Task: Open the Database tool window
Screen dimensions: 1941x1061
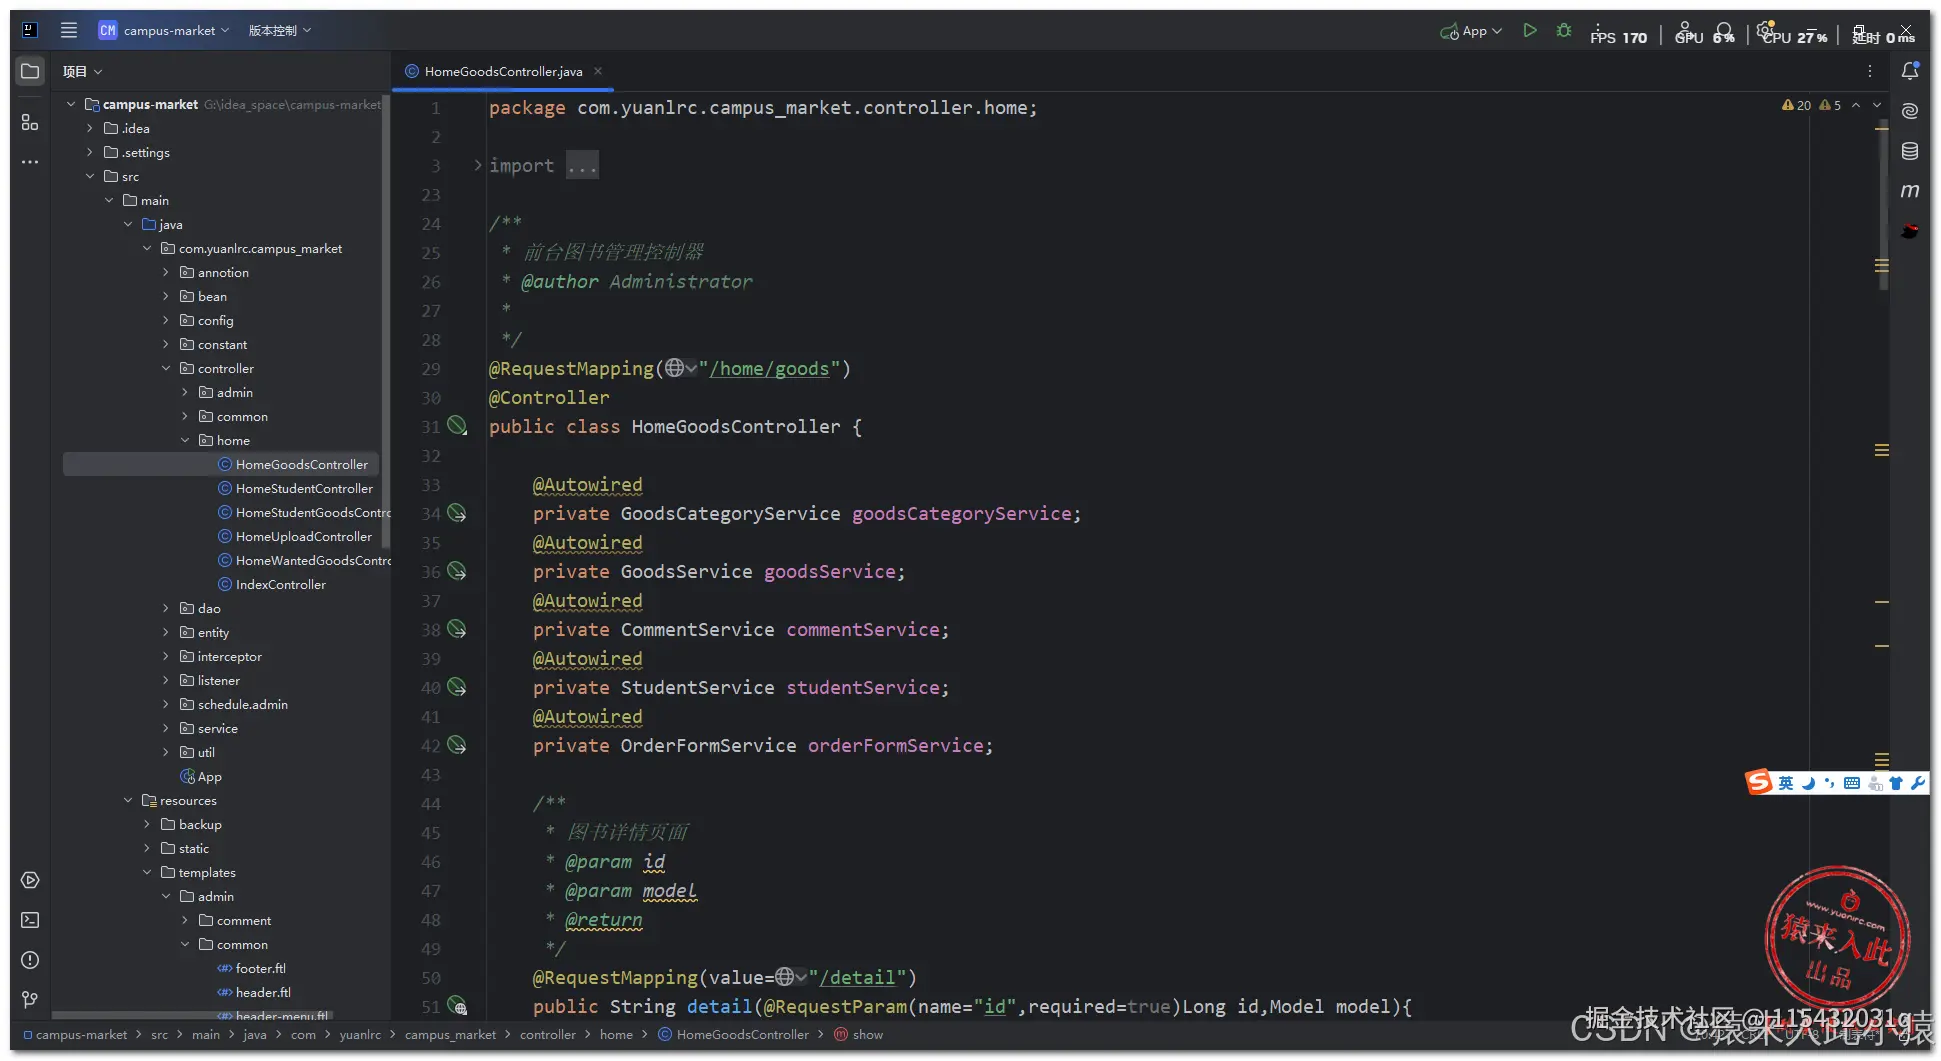Action: (1910, 151)
